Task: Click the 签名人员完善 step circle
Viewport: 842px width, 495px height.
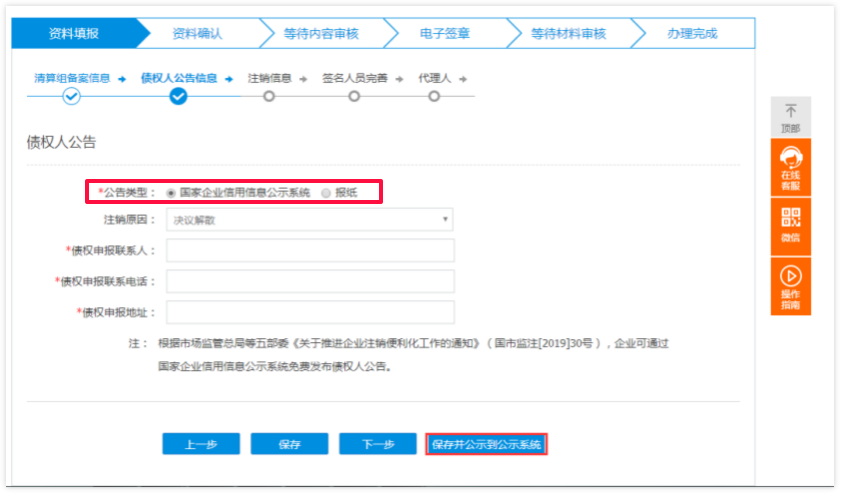Action: [x=354, y=97]
